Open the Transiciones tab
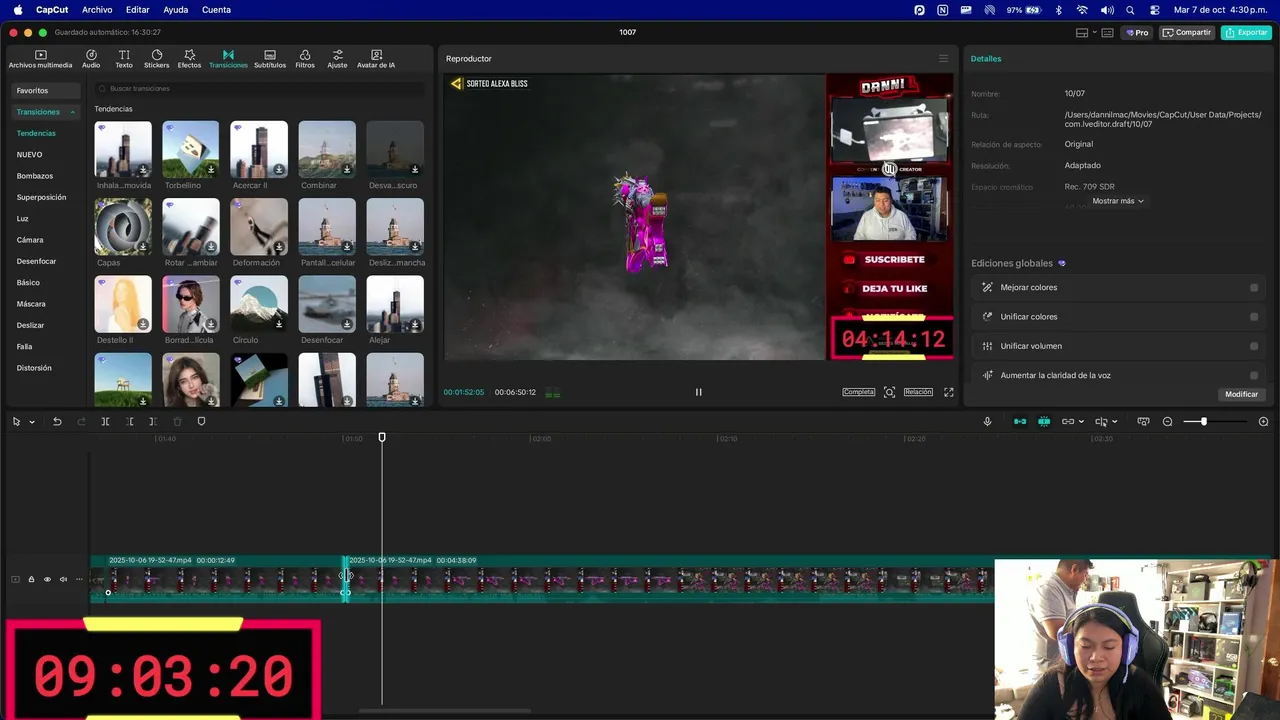 click(x=228, y=59)
